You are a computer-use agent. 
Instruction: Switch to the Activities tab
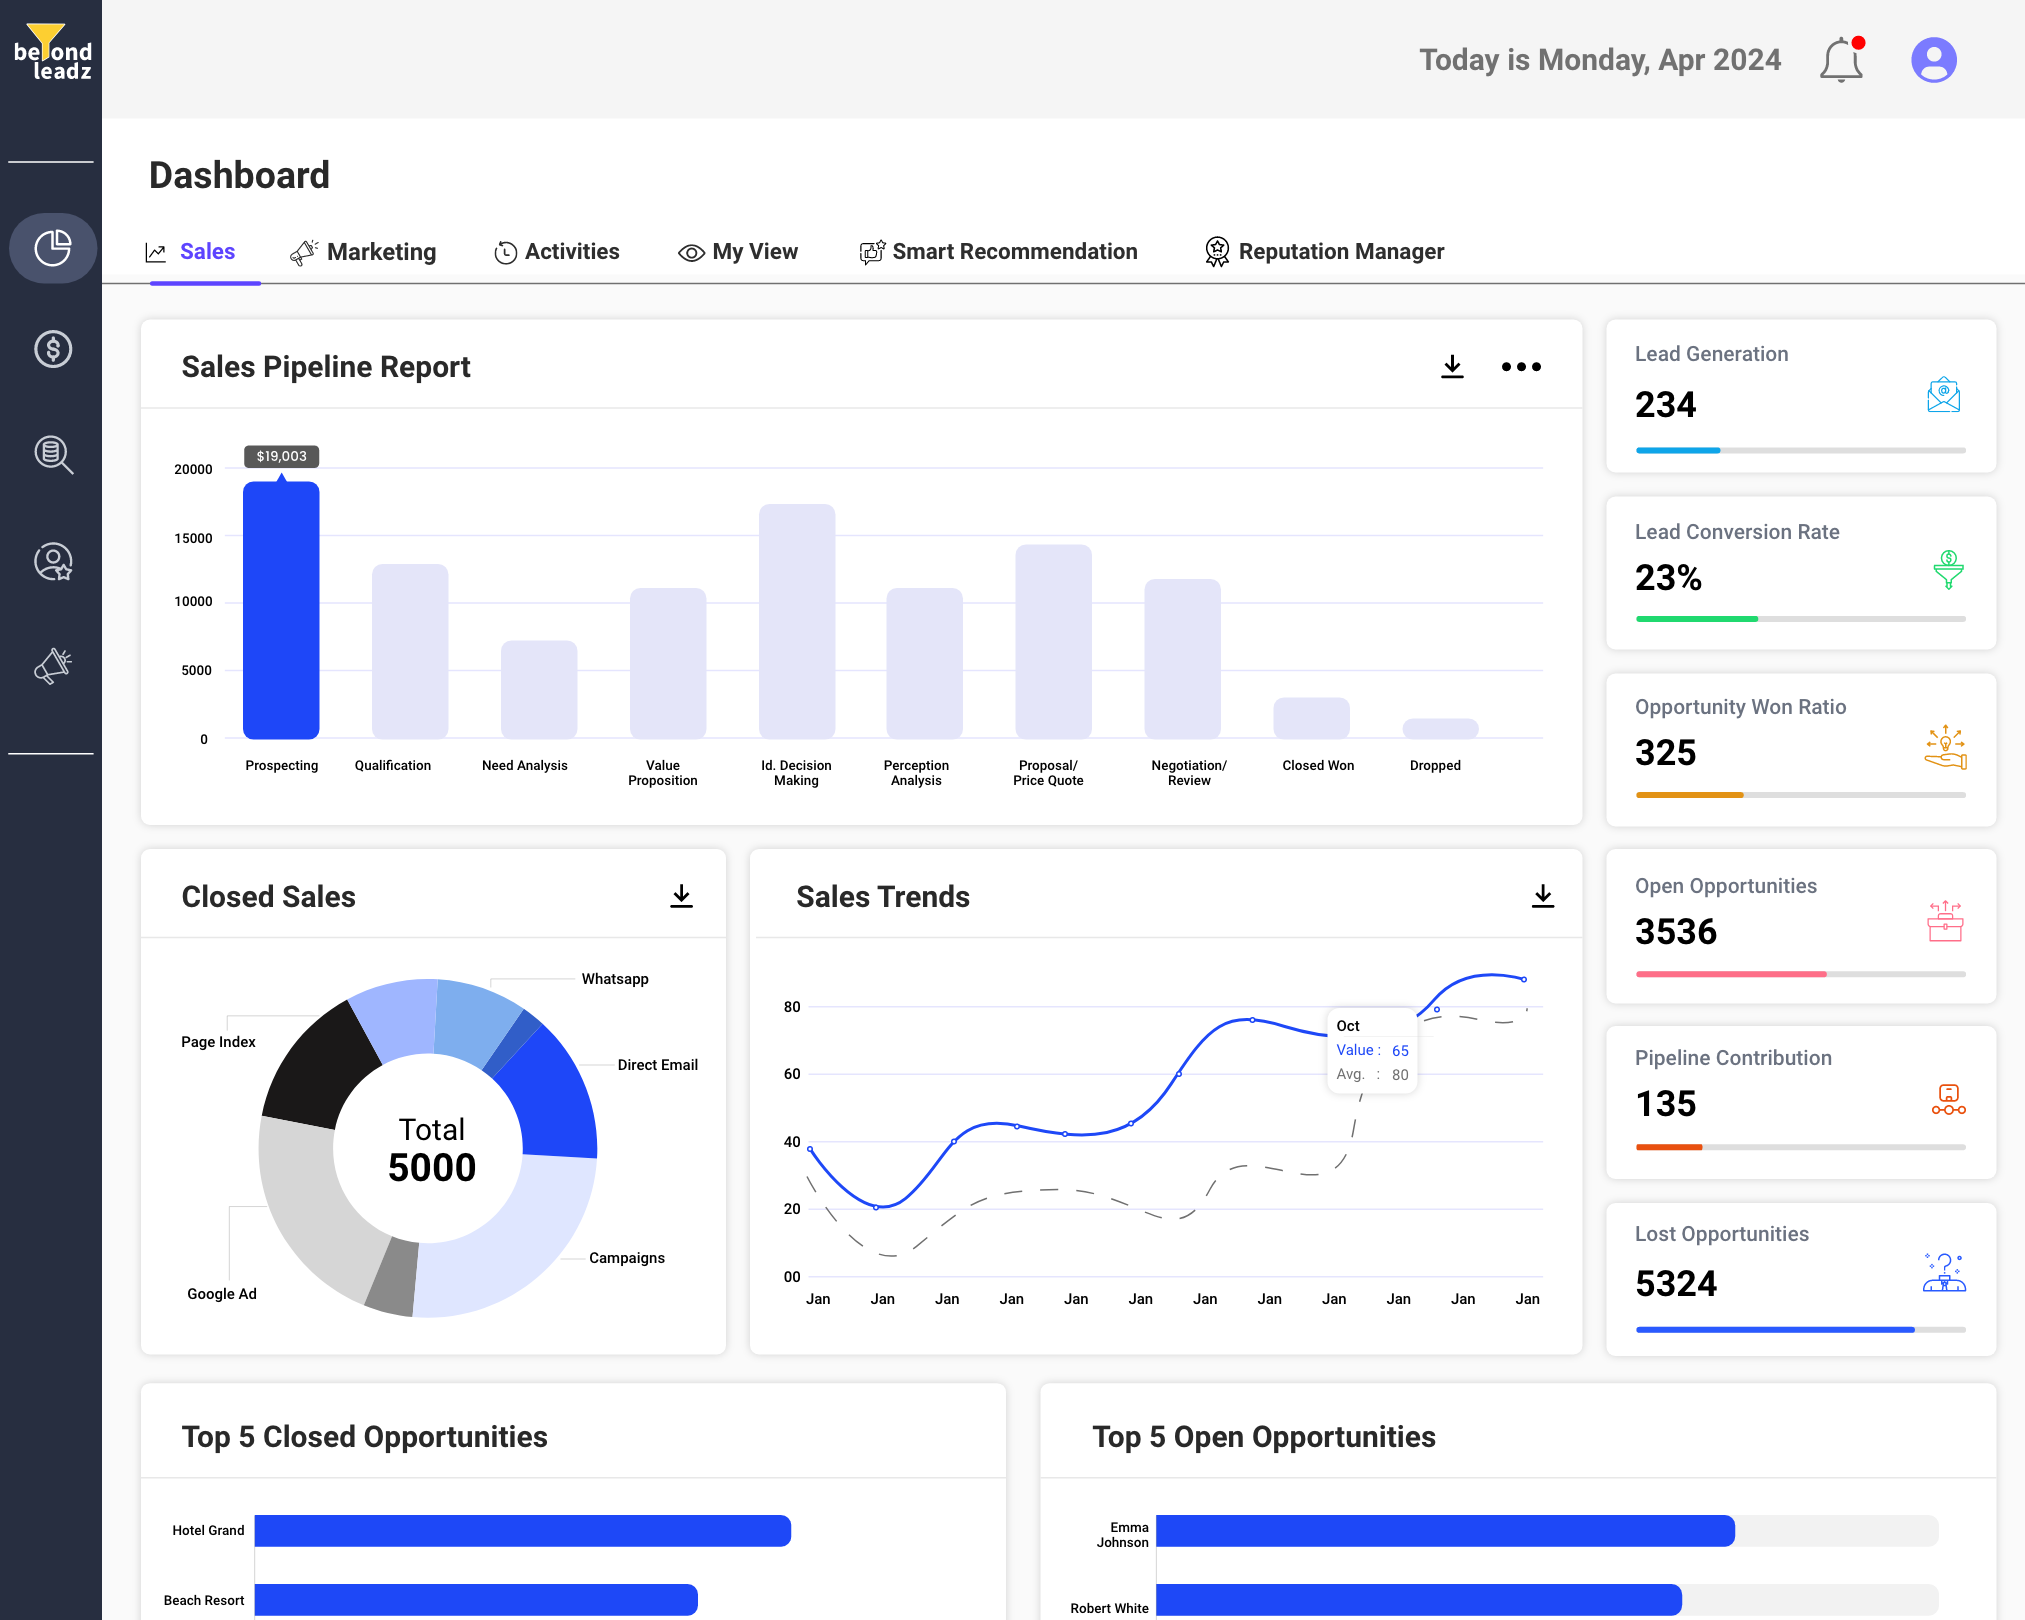pos(557,252)
